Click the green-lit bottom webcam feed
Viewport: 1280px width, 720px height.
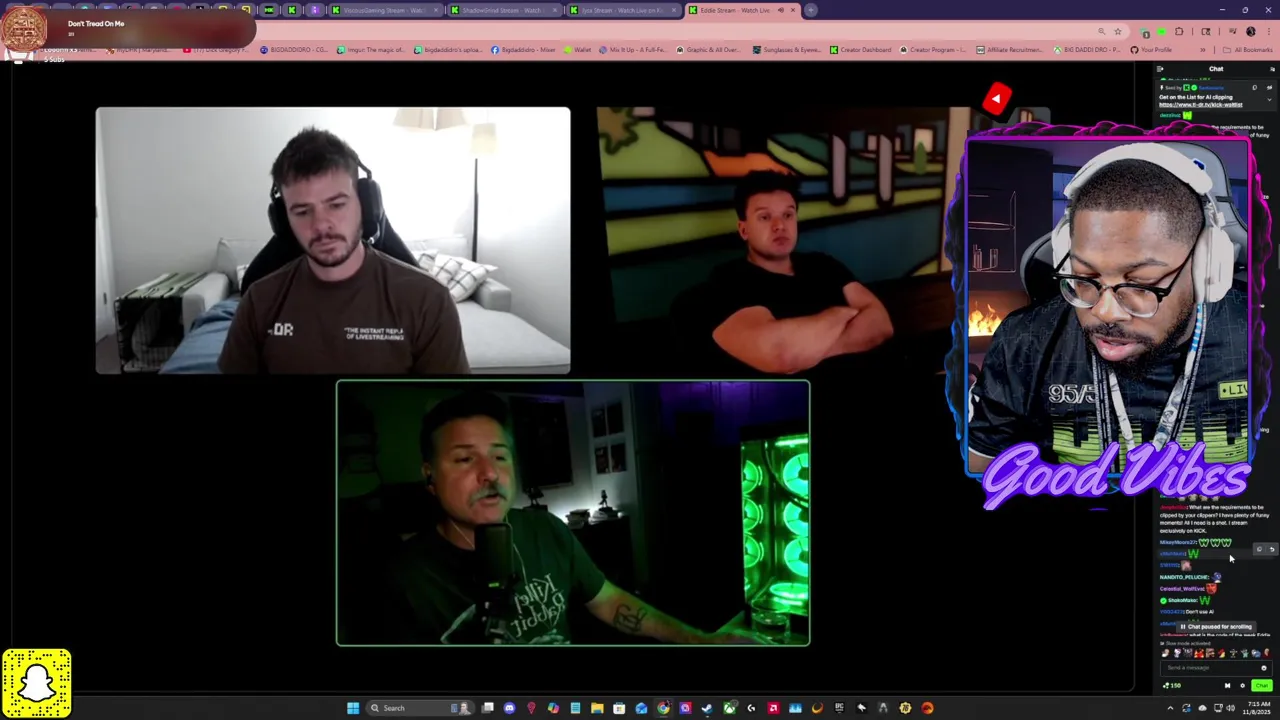573,513
